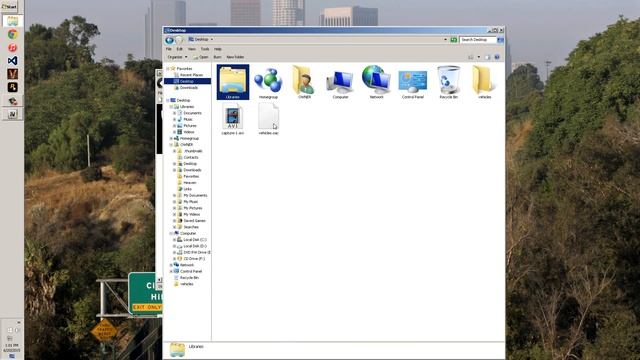Click the Back navigation arrow in Explorer
The width and height of the screenshot is (640, 360).
[169, 40]
